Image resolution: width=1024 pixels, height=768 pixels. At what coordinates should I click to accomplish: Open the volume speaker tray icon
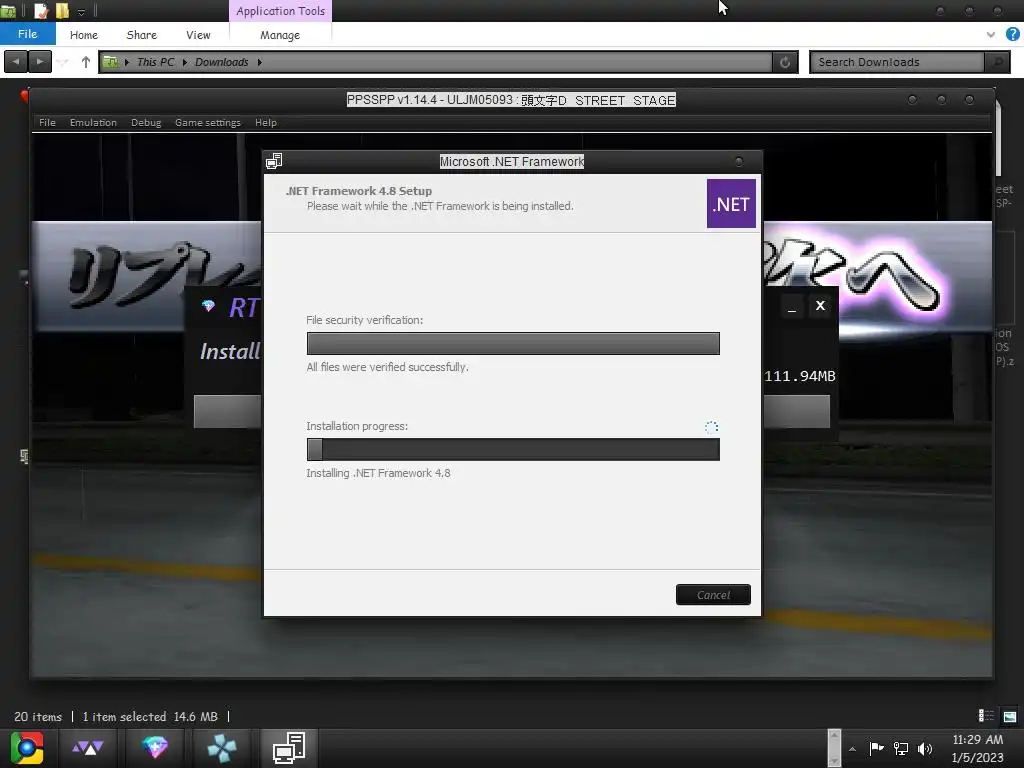tap(925, 748)
